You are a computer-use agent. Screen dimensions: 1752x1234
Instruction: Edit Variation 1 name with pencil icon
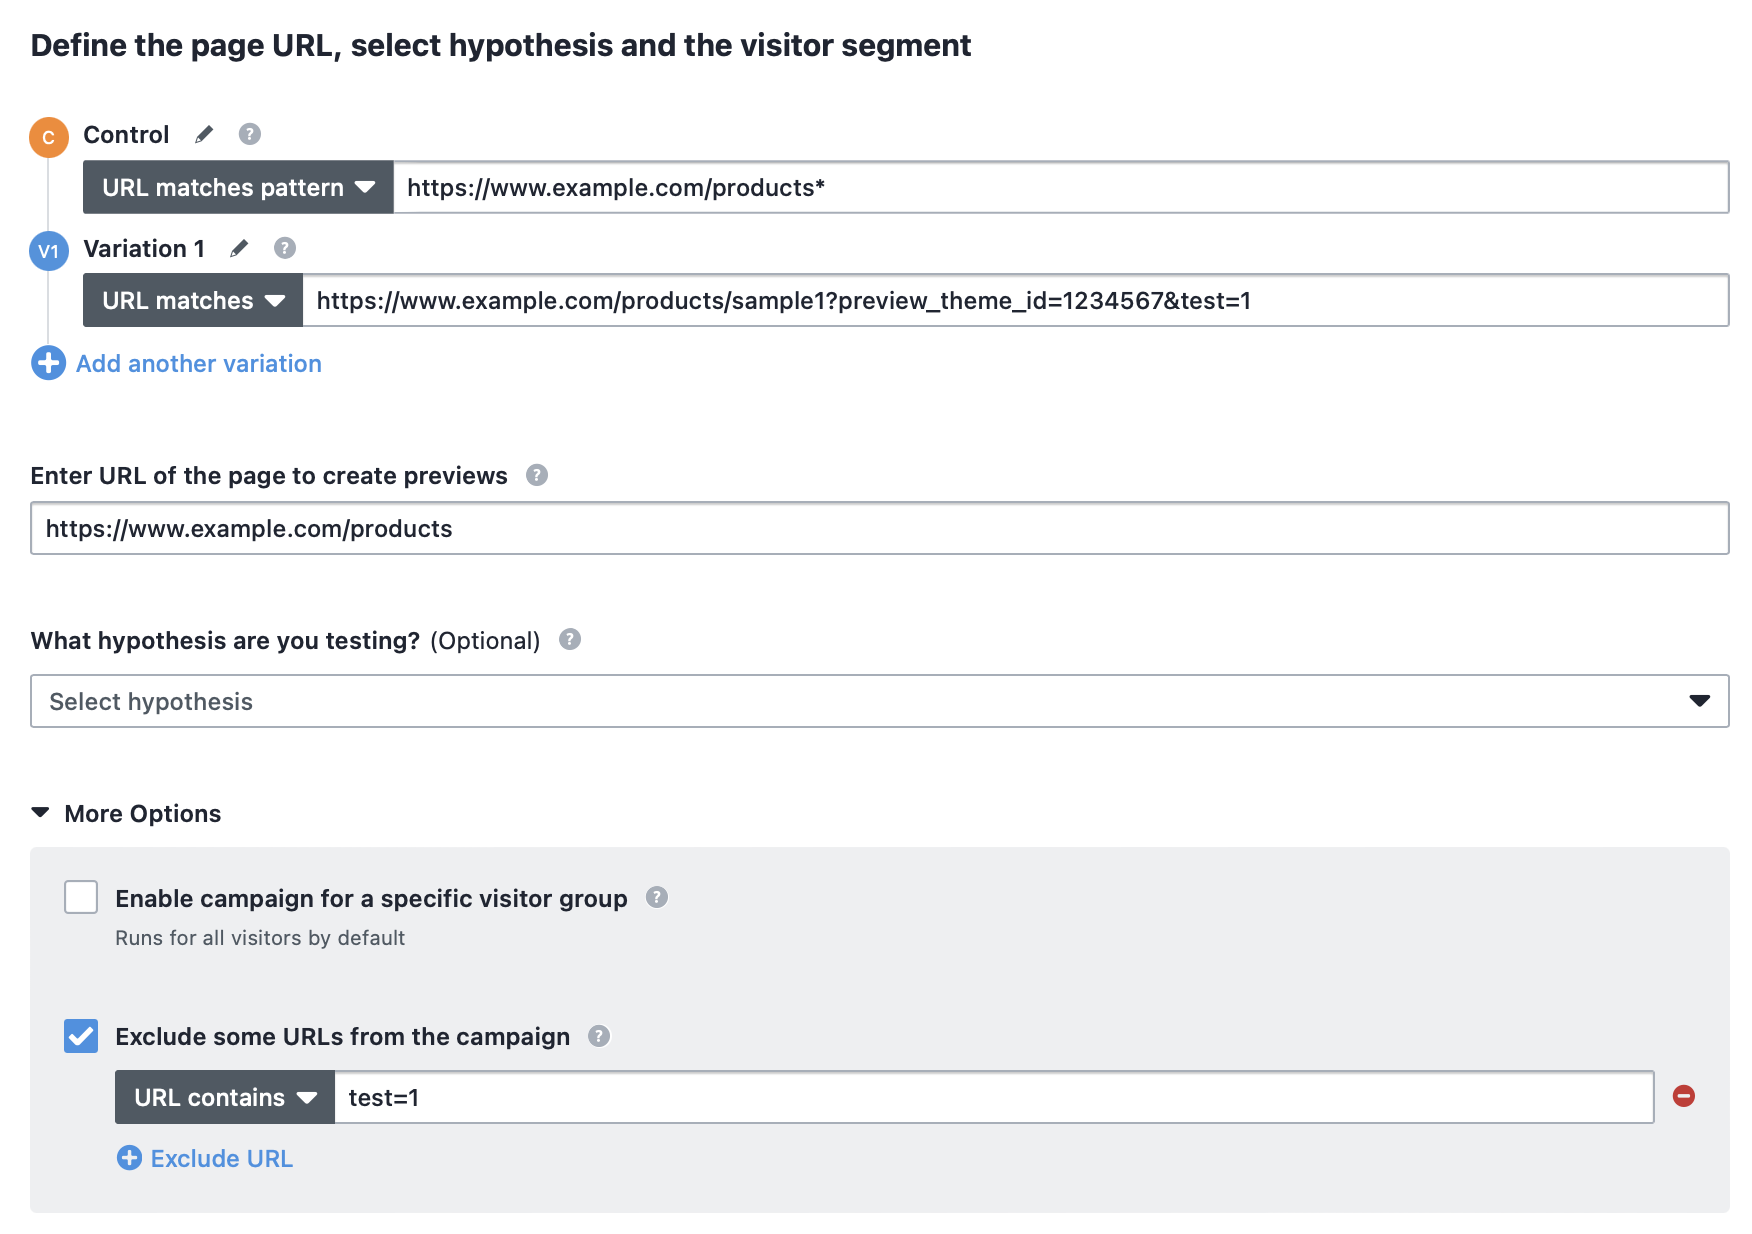tap(239, 248)
